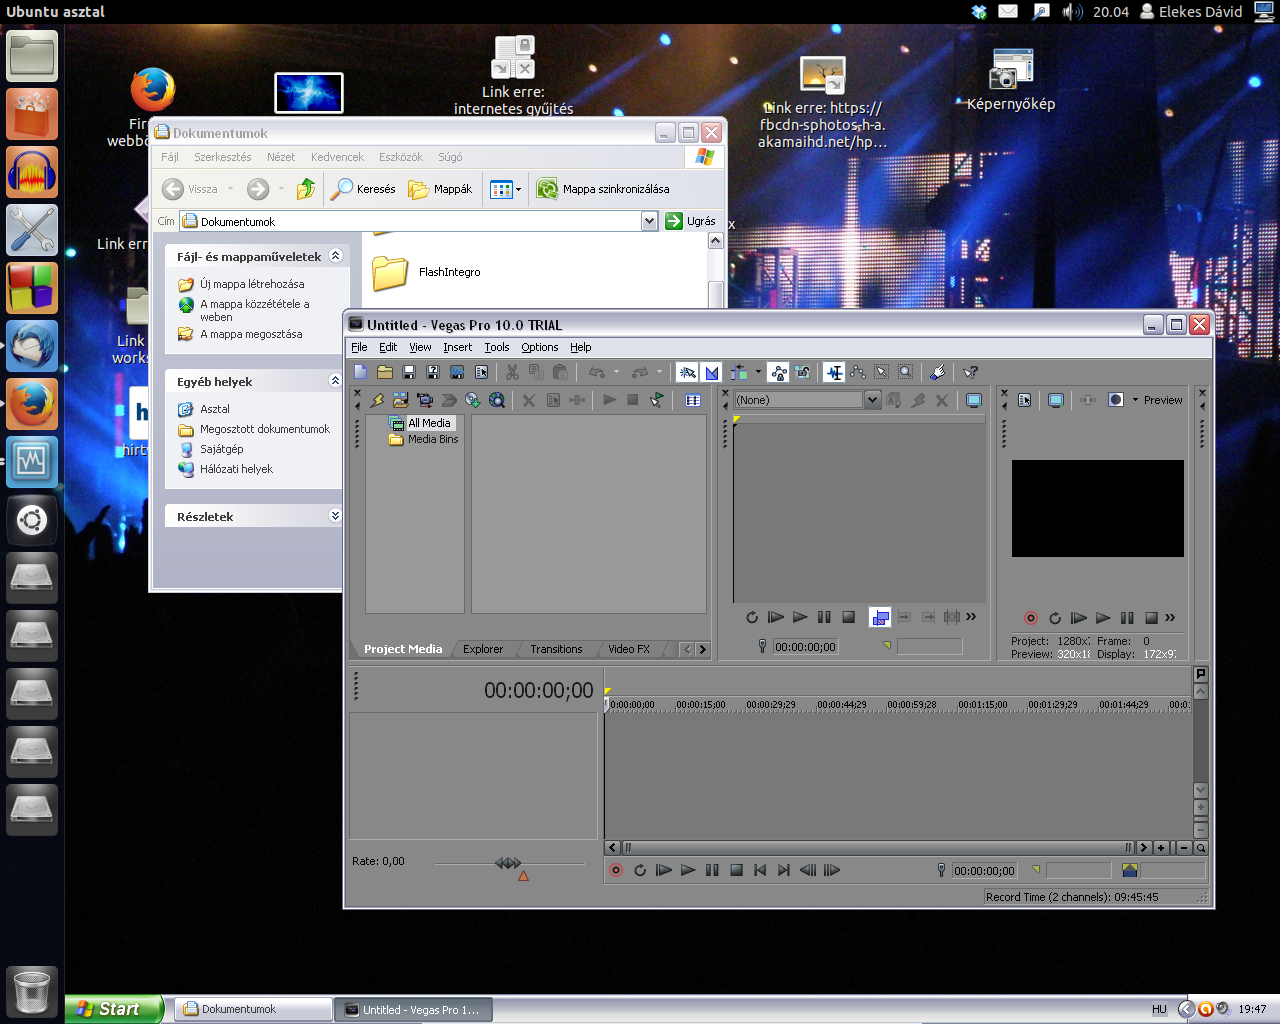Select the Selection edit tool icon
Image resolution: width=1280 pixels, height=1024 pixels.
click(x=881, y=372)
